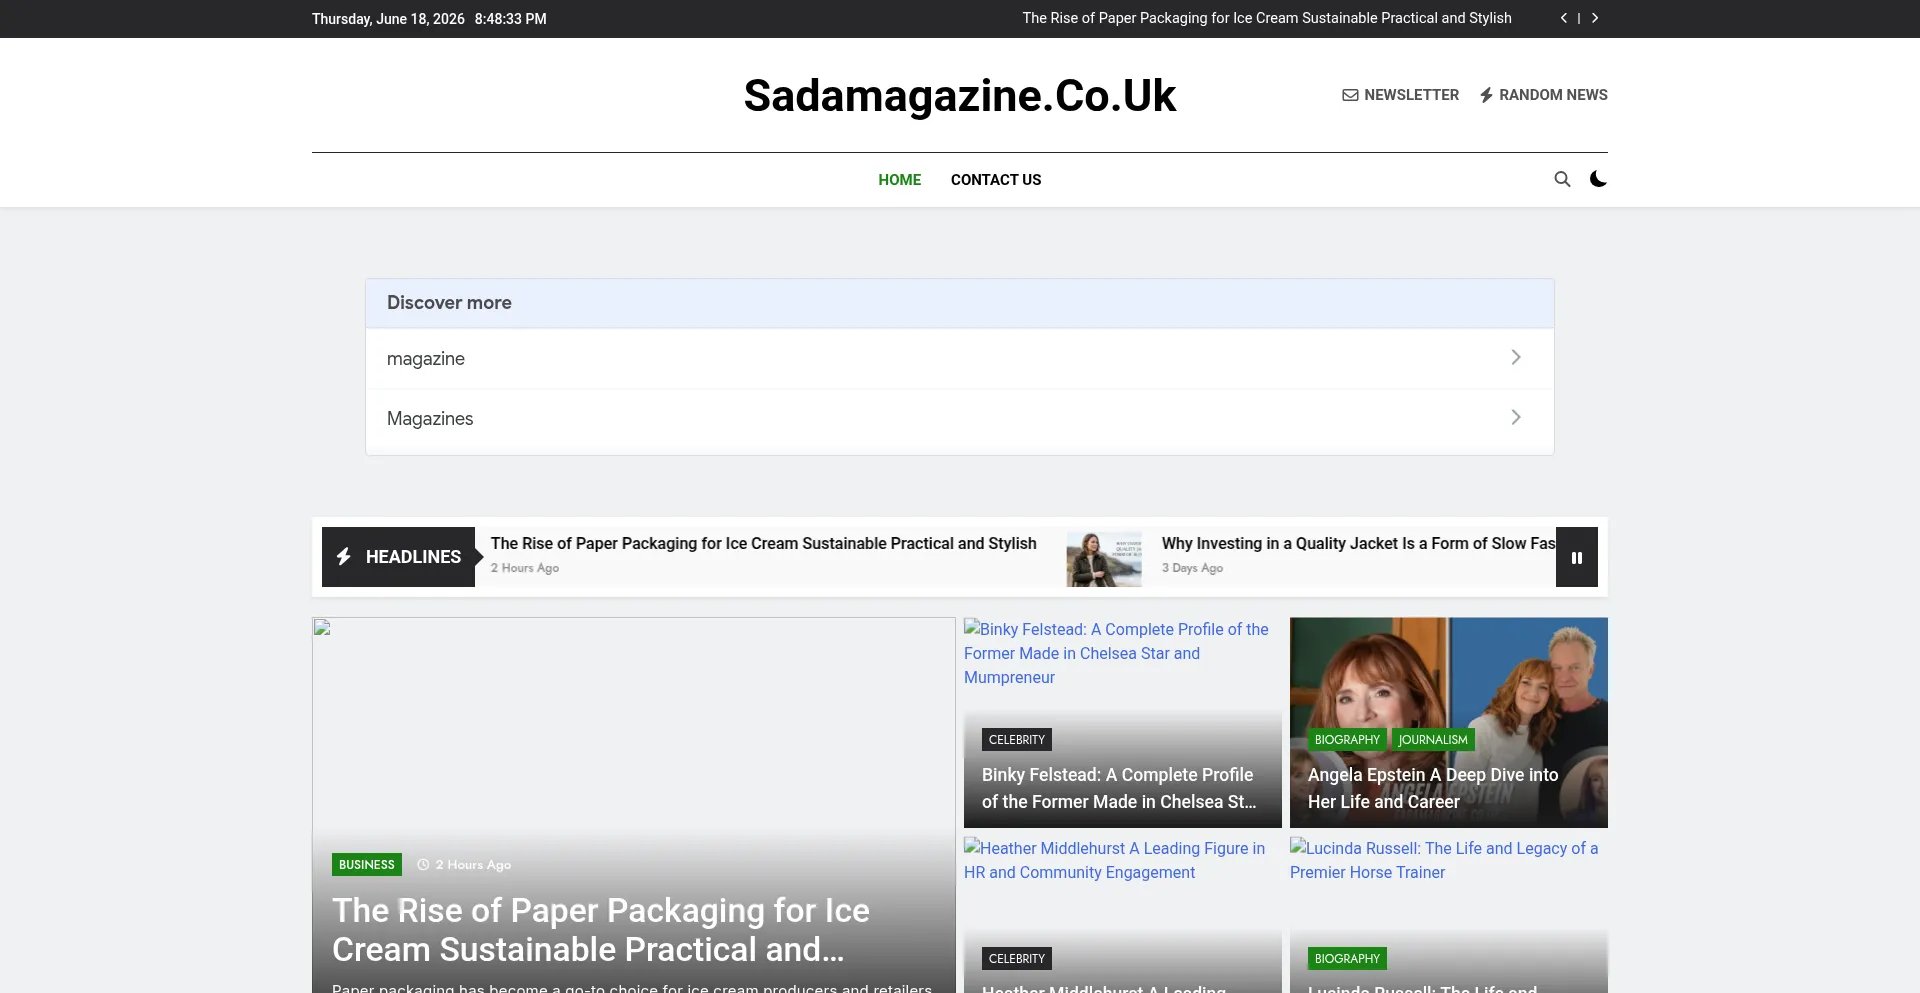1920x993 pixels.
Task: Select the 'magazine' discover entry text
Action: 426,358
